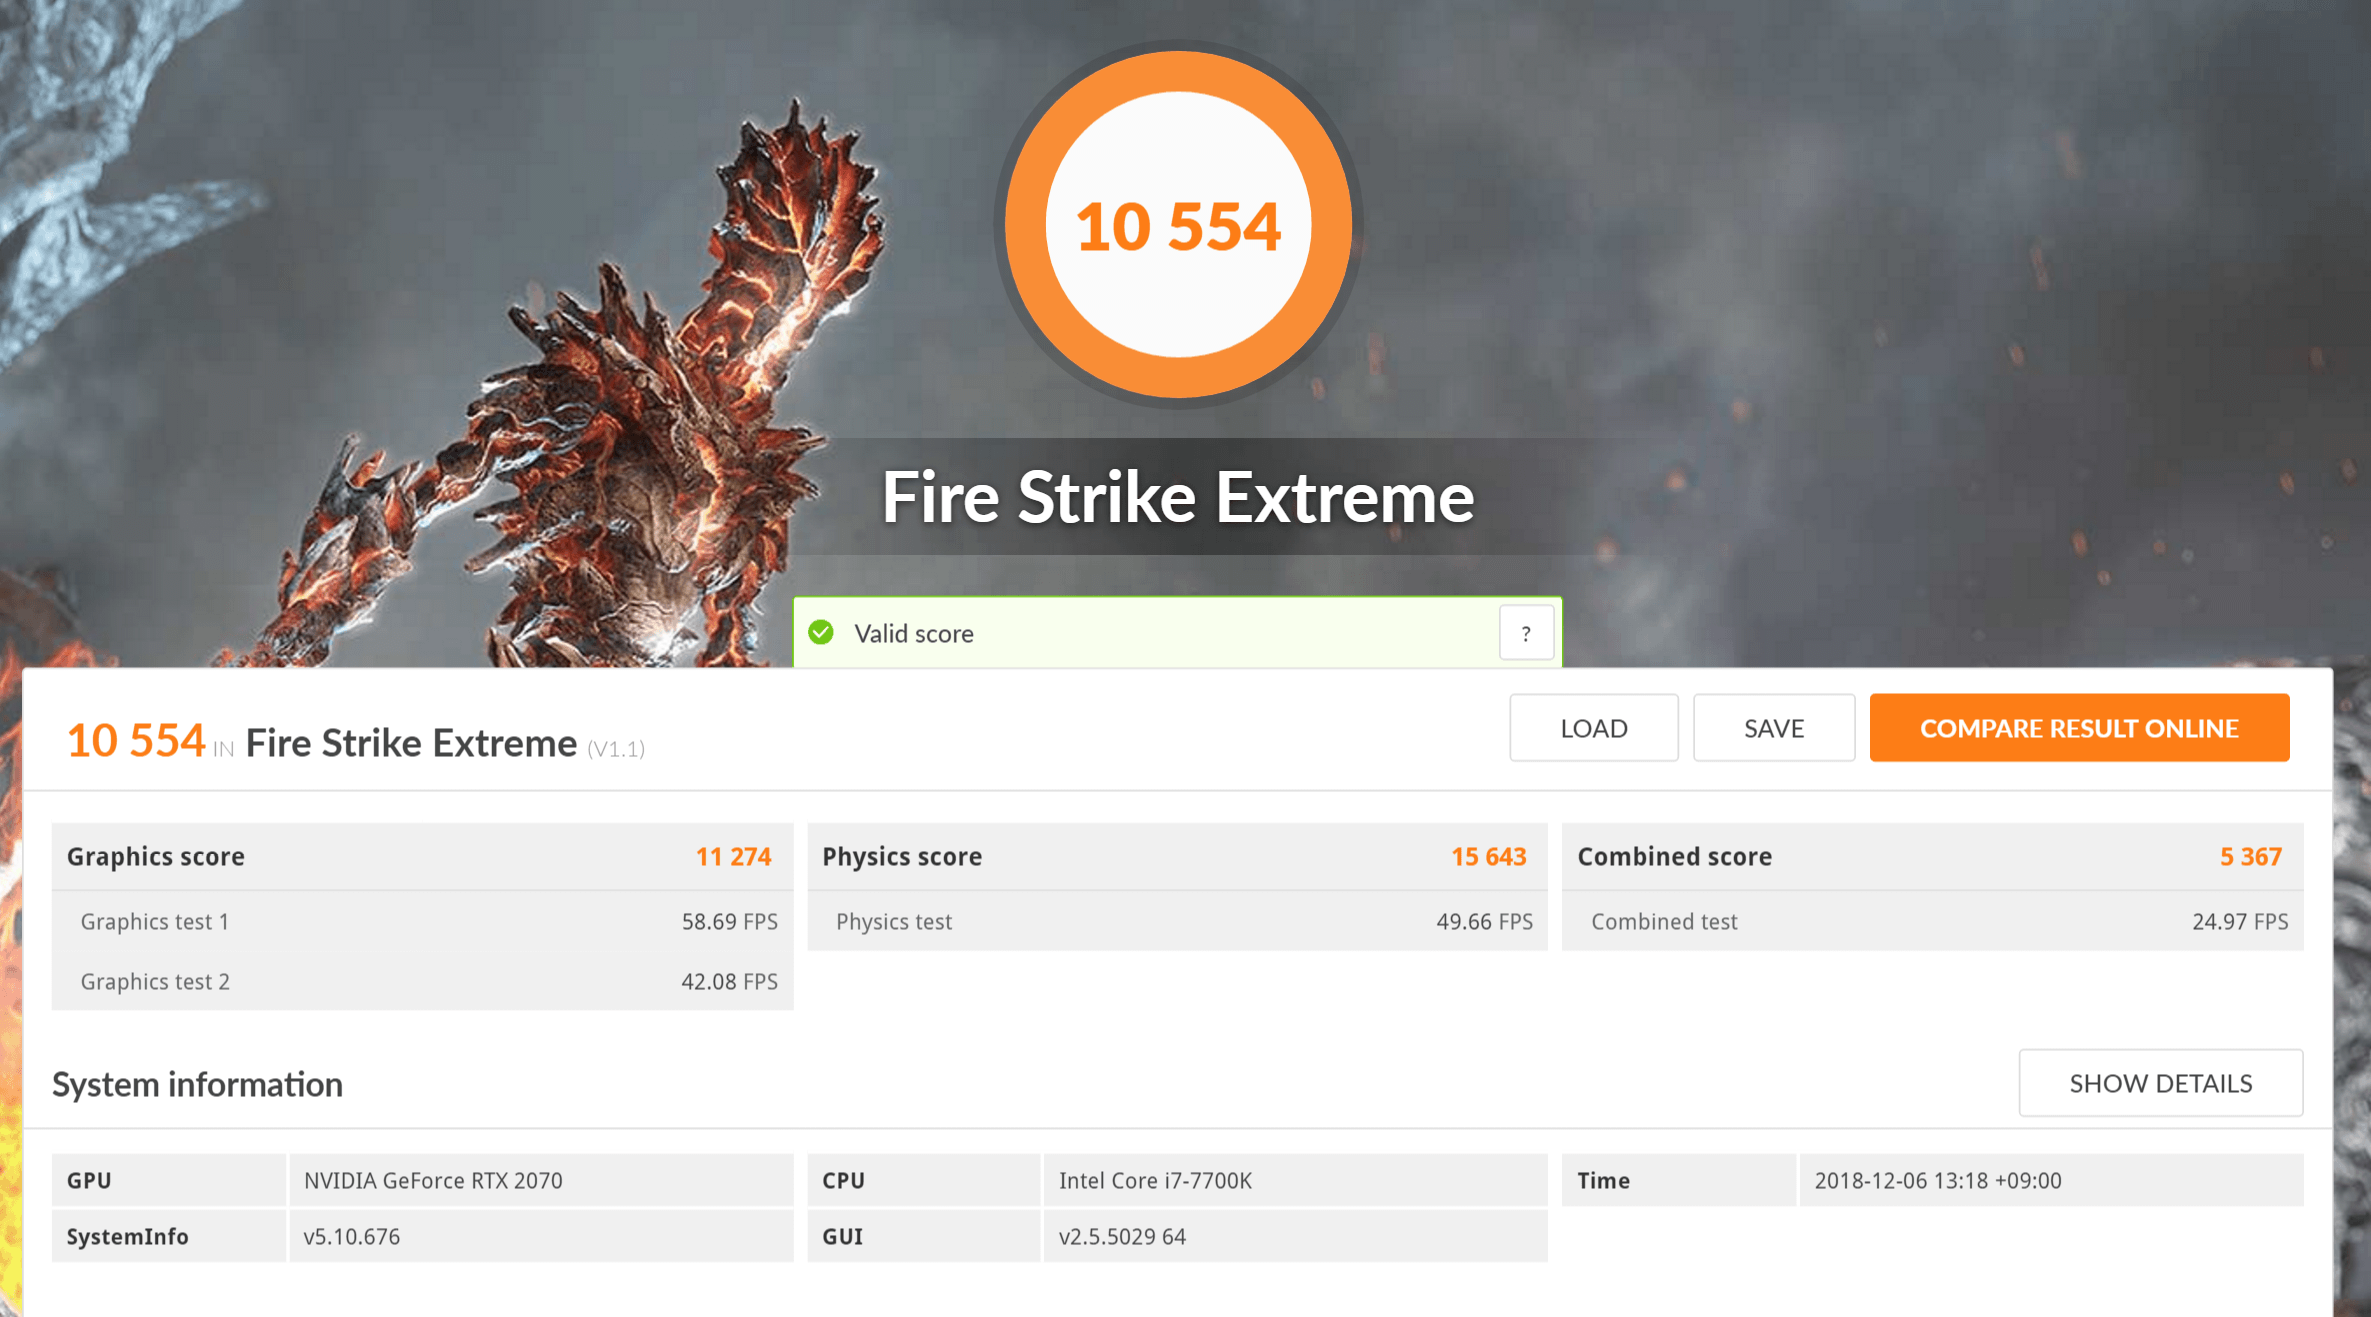Click the (V1.1) version label

click(616, 748)
